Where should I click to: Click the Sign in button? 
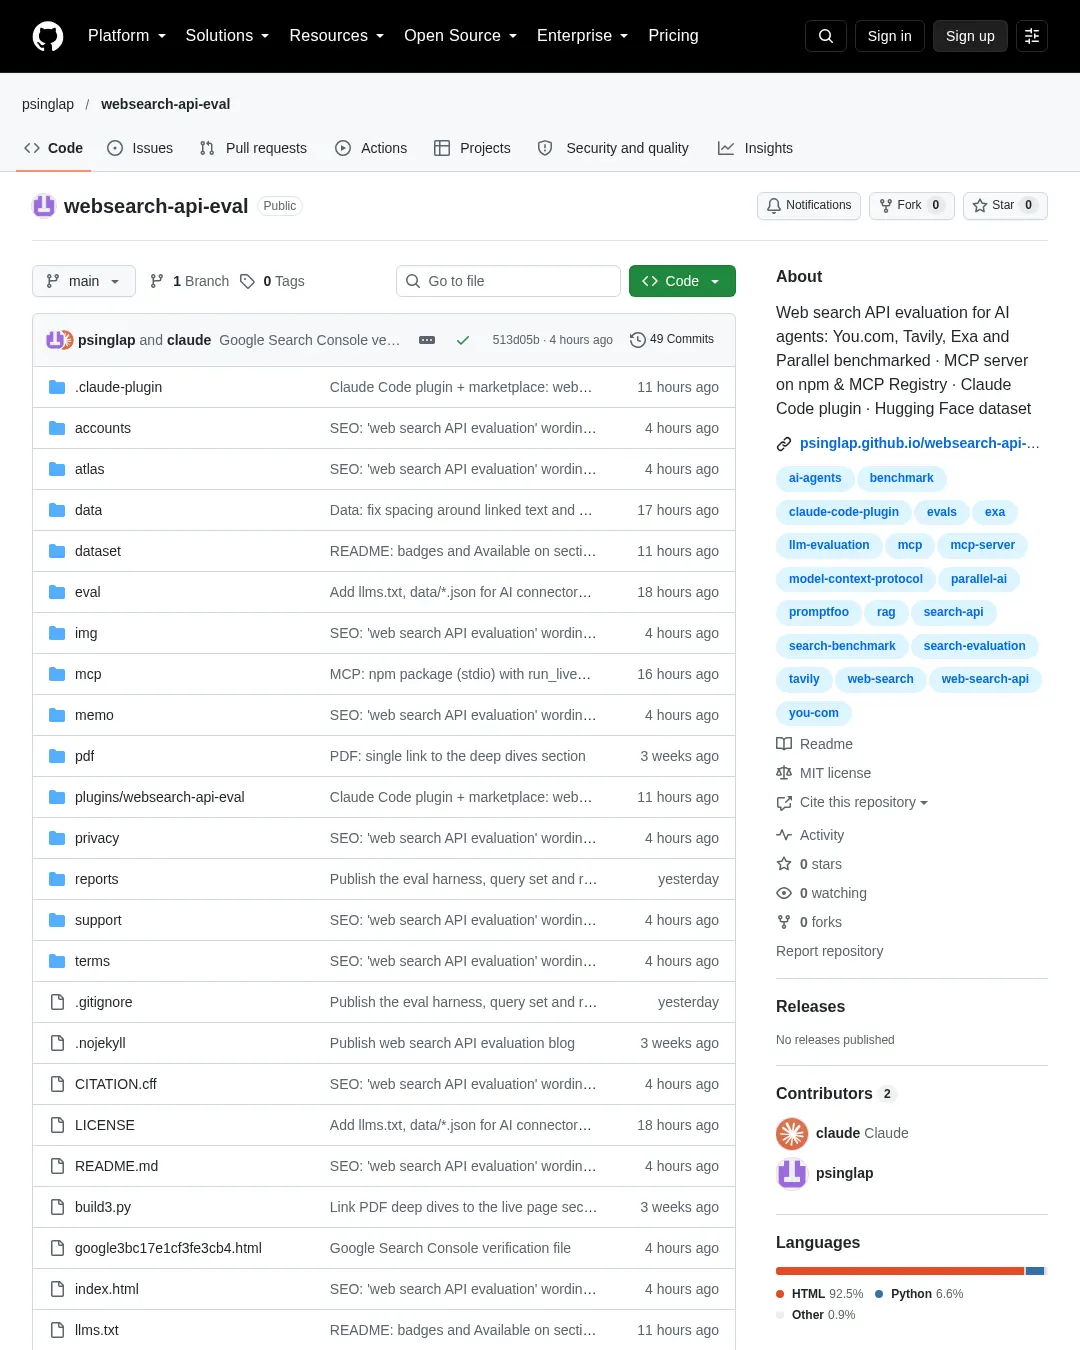click(890, 36)
